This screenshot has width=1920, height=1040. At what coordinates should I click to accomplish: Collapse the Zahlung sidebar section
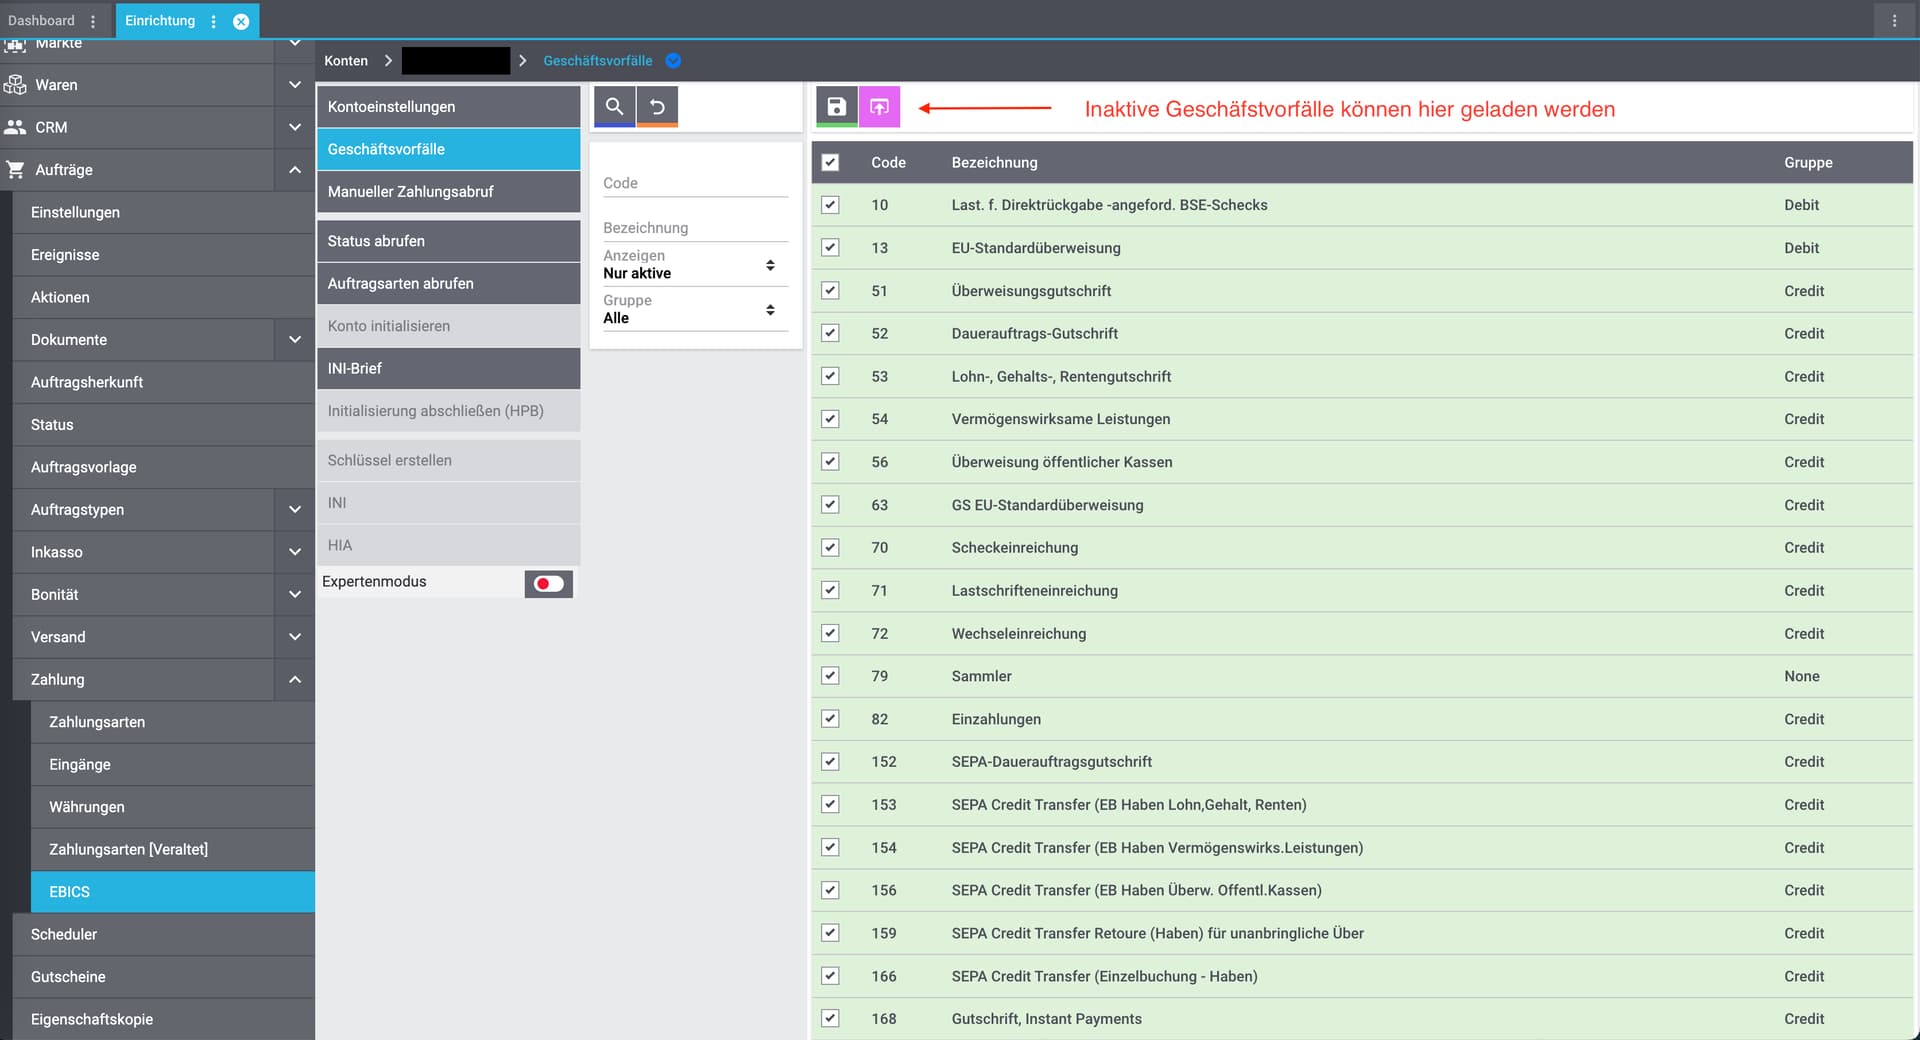(x=294, y=680)
